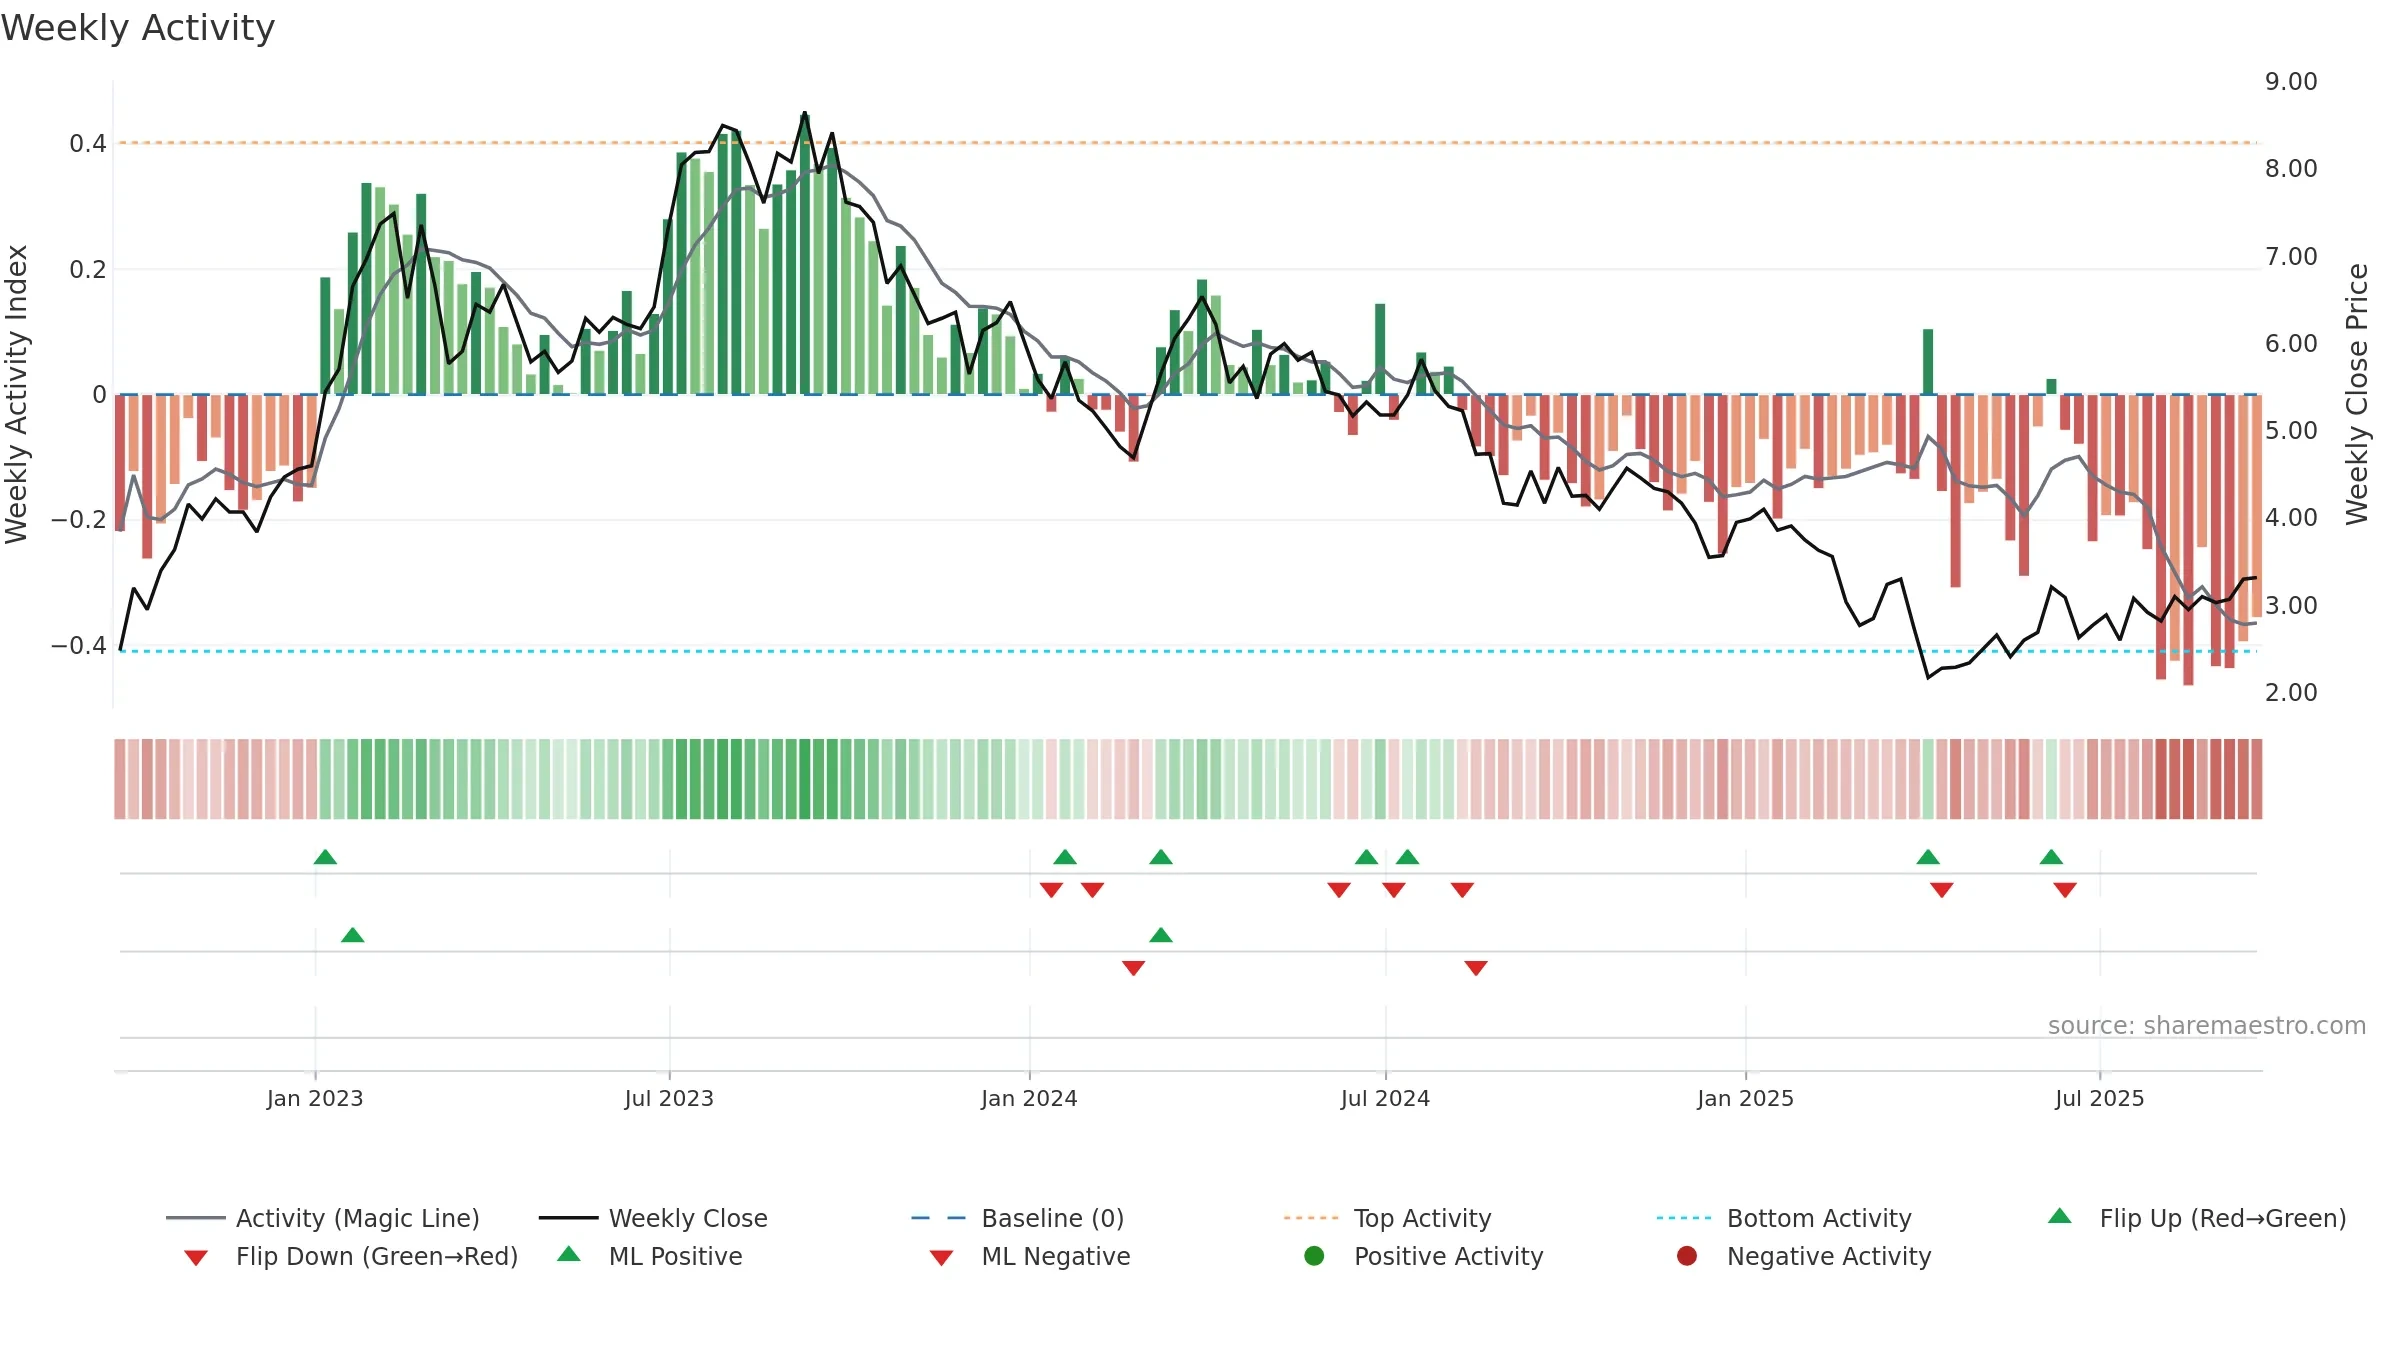Screen dimensions: 2400x1350
Task: Click the Jul 2025 x-axis label
Action: (2099, 1098)
